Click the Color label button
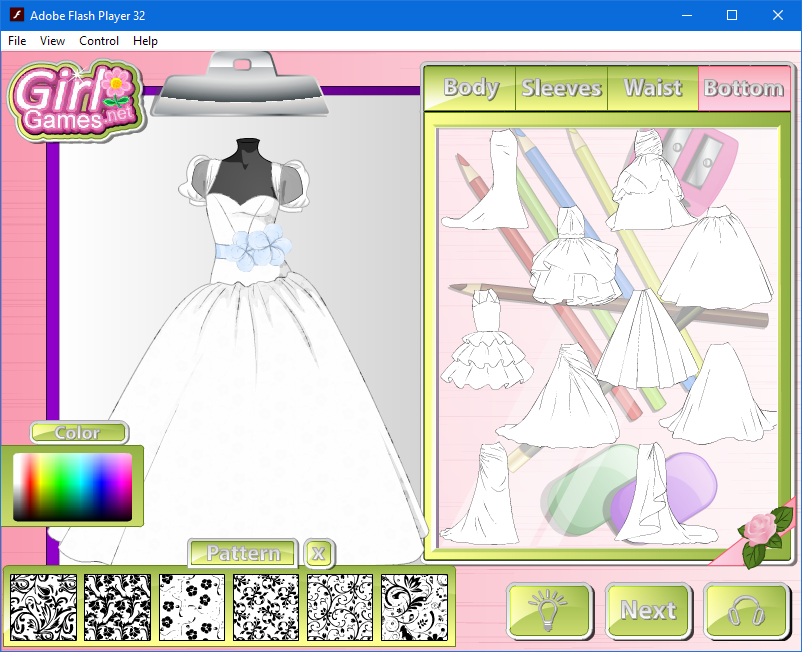The width and height of the screenshot is (802, 652). click(78, 433)
